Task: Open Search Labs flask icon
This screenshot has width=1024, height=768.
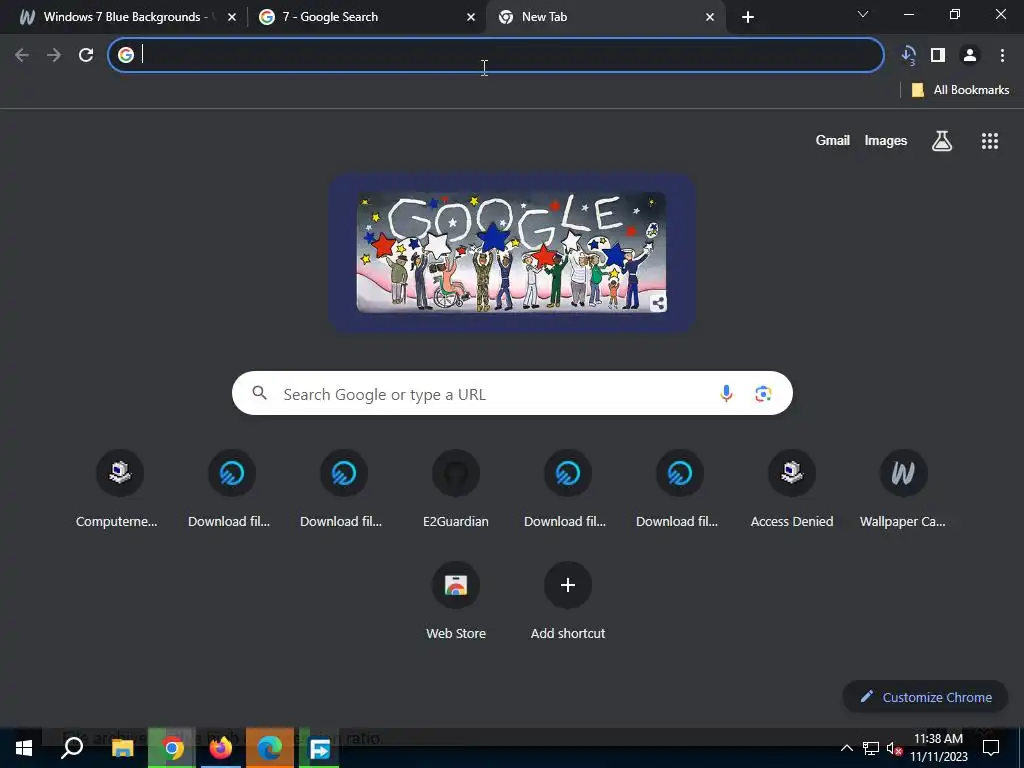Action: point(942,140)
